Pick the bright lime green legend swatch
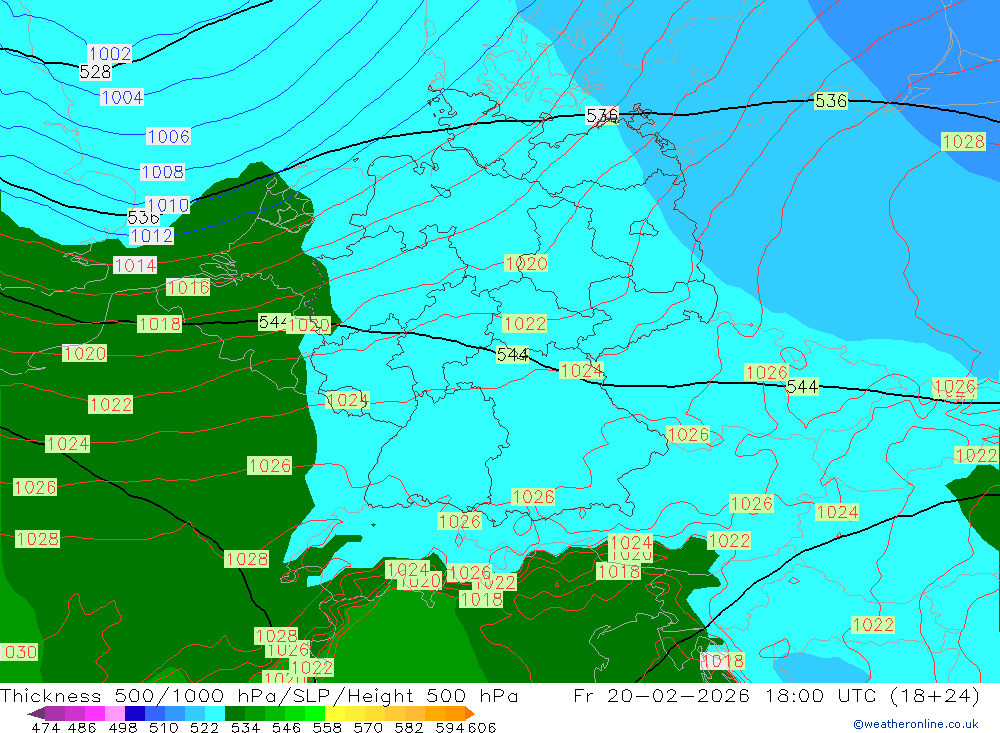The image size is (1000, 733). pyautogui.click(x=315, y=713)
